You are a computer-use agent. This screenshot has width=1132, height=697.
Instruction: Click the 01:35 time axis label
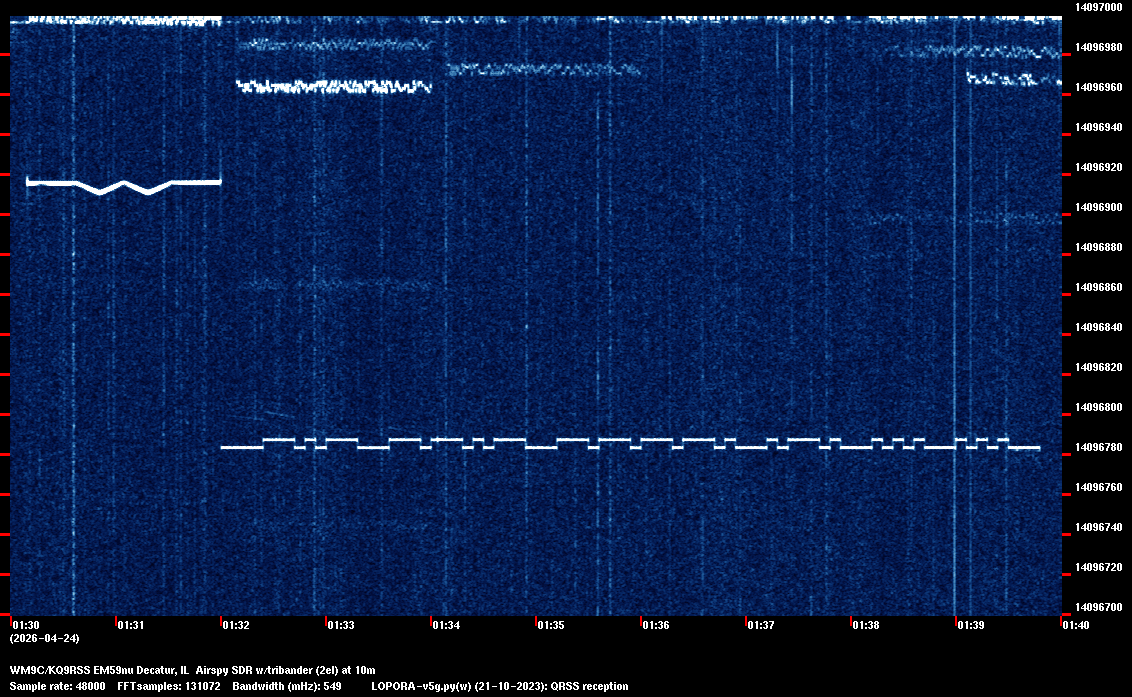click(551, 625)
